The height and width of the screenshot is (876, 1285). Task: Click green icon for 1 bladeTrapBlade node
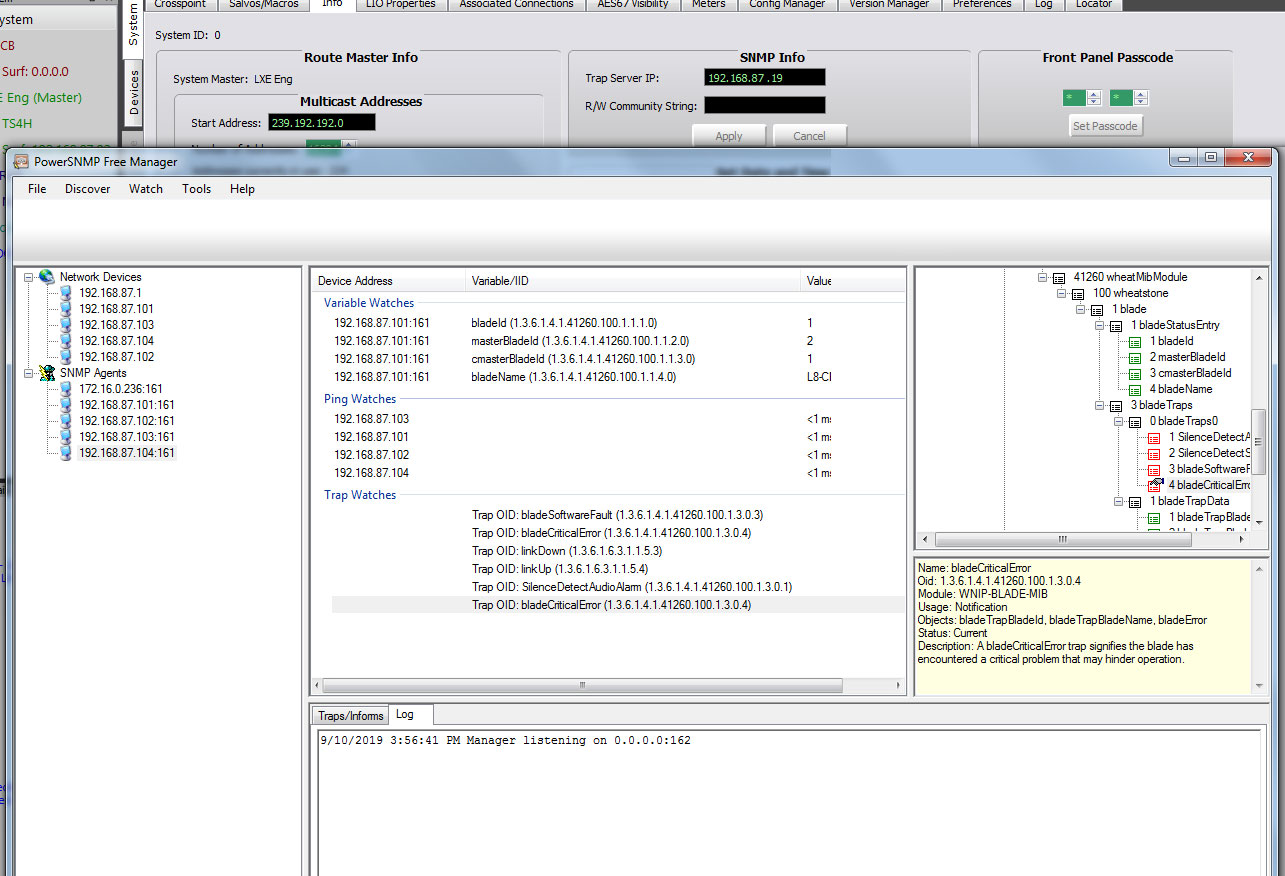tap(1154, 517)
